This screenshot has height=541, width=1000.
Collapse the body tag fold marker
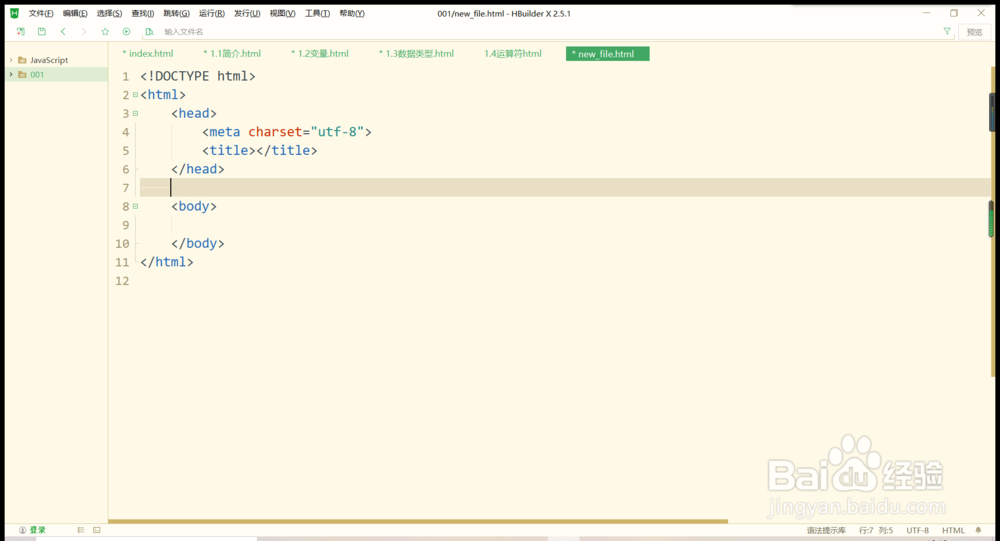(135, 207)
